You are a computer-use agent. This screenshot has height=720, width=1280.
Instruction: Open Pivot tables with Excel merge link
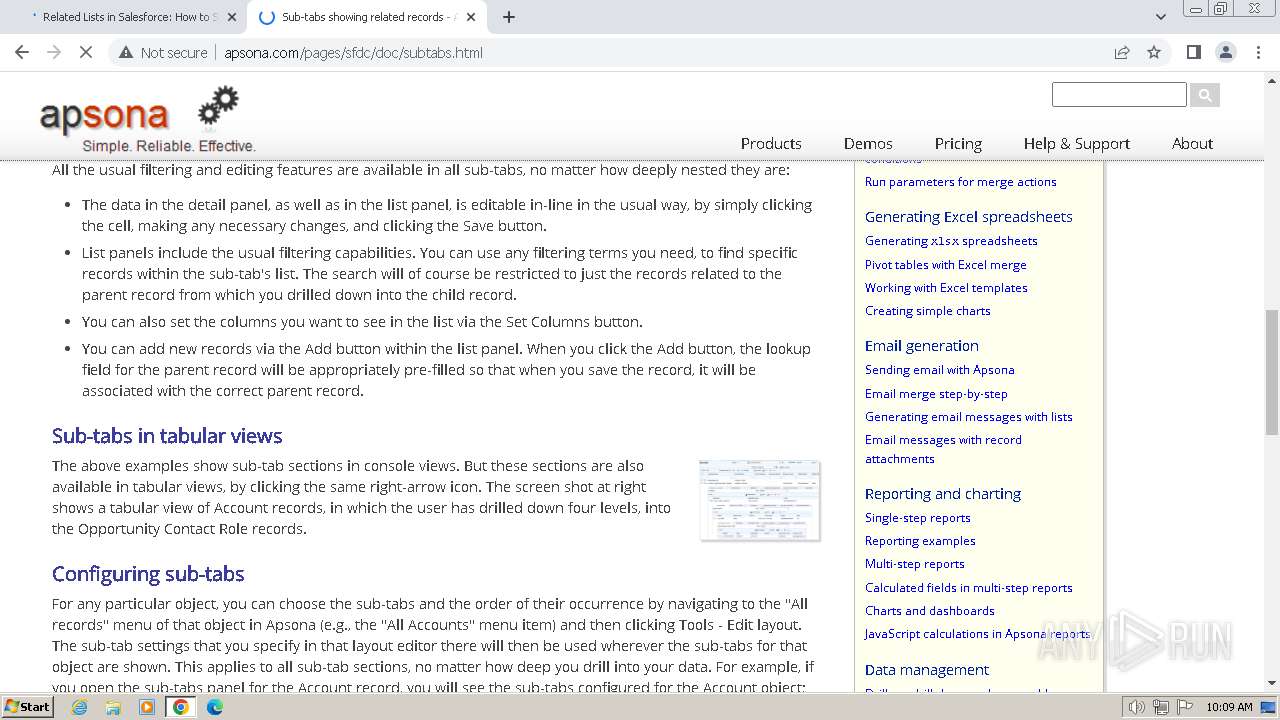pyautogui.click(x=945, y=265)
